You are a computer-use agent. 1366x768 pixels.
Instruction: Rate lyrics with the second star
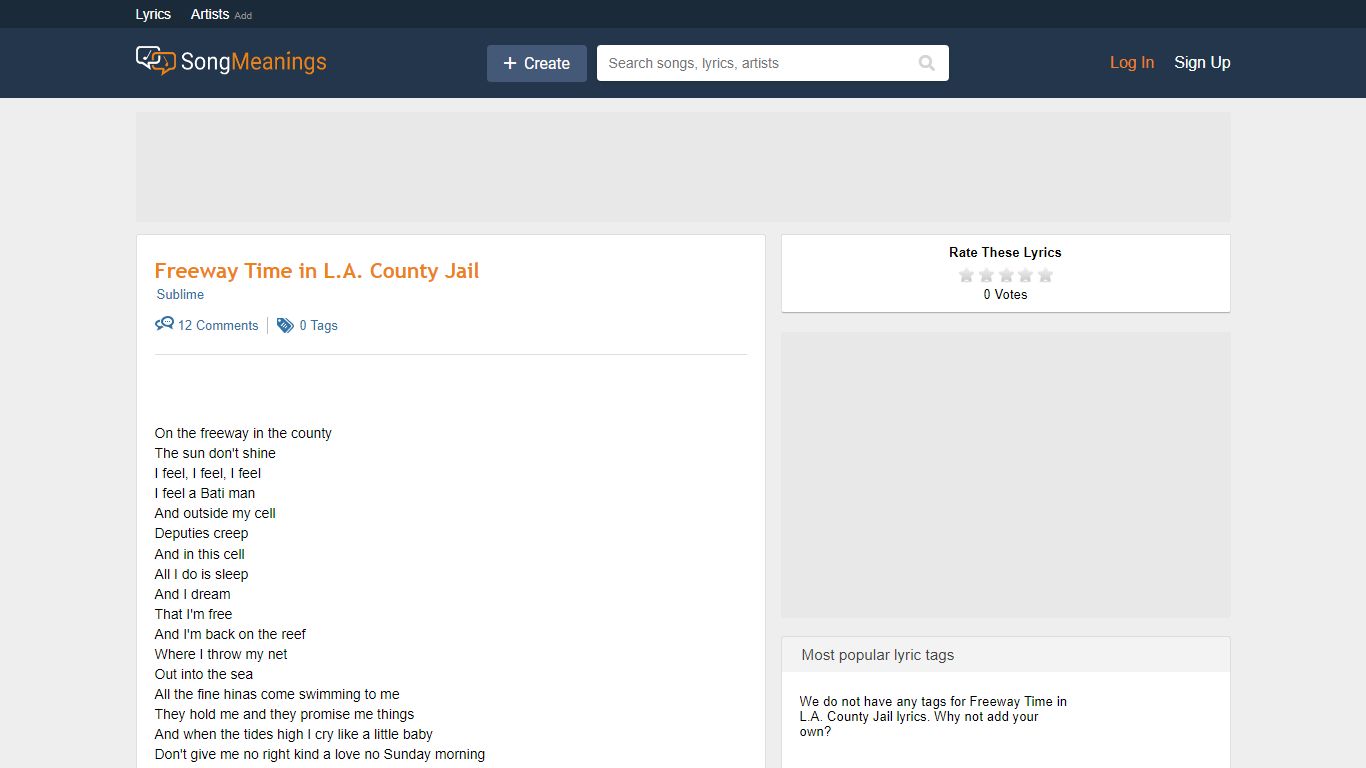point(986,275)
